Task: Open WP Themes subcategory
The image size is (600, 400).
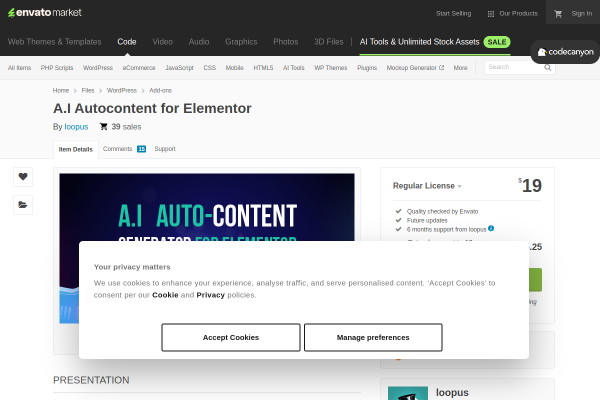Action: (x=331, y=68)
